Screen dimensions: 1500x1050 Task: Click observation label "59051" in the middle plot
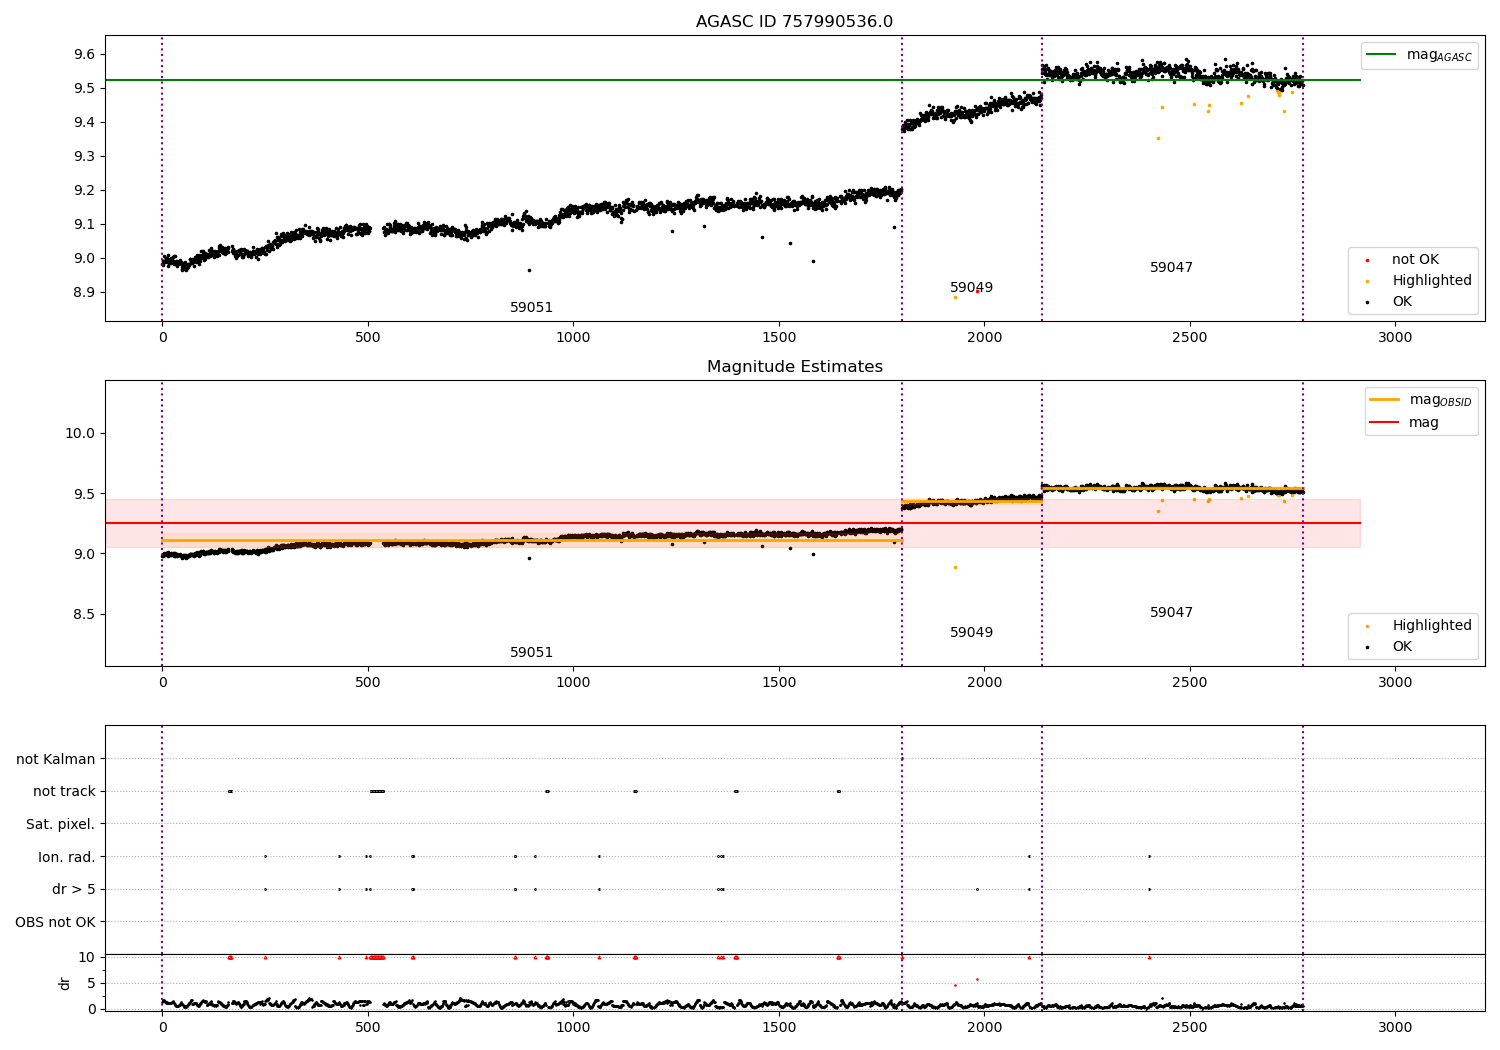click(x=531, y=653)
